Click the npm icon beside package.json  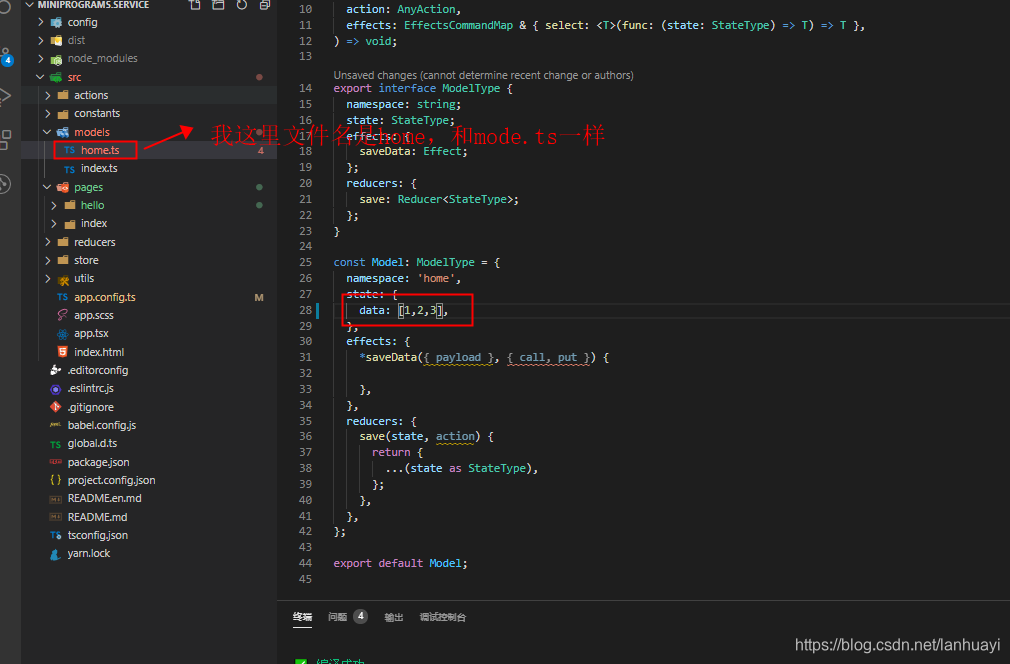point(55,462)
